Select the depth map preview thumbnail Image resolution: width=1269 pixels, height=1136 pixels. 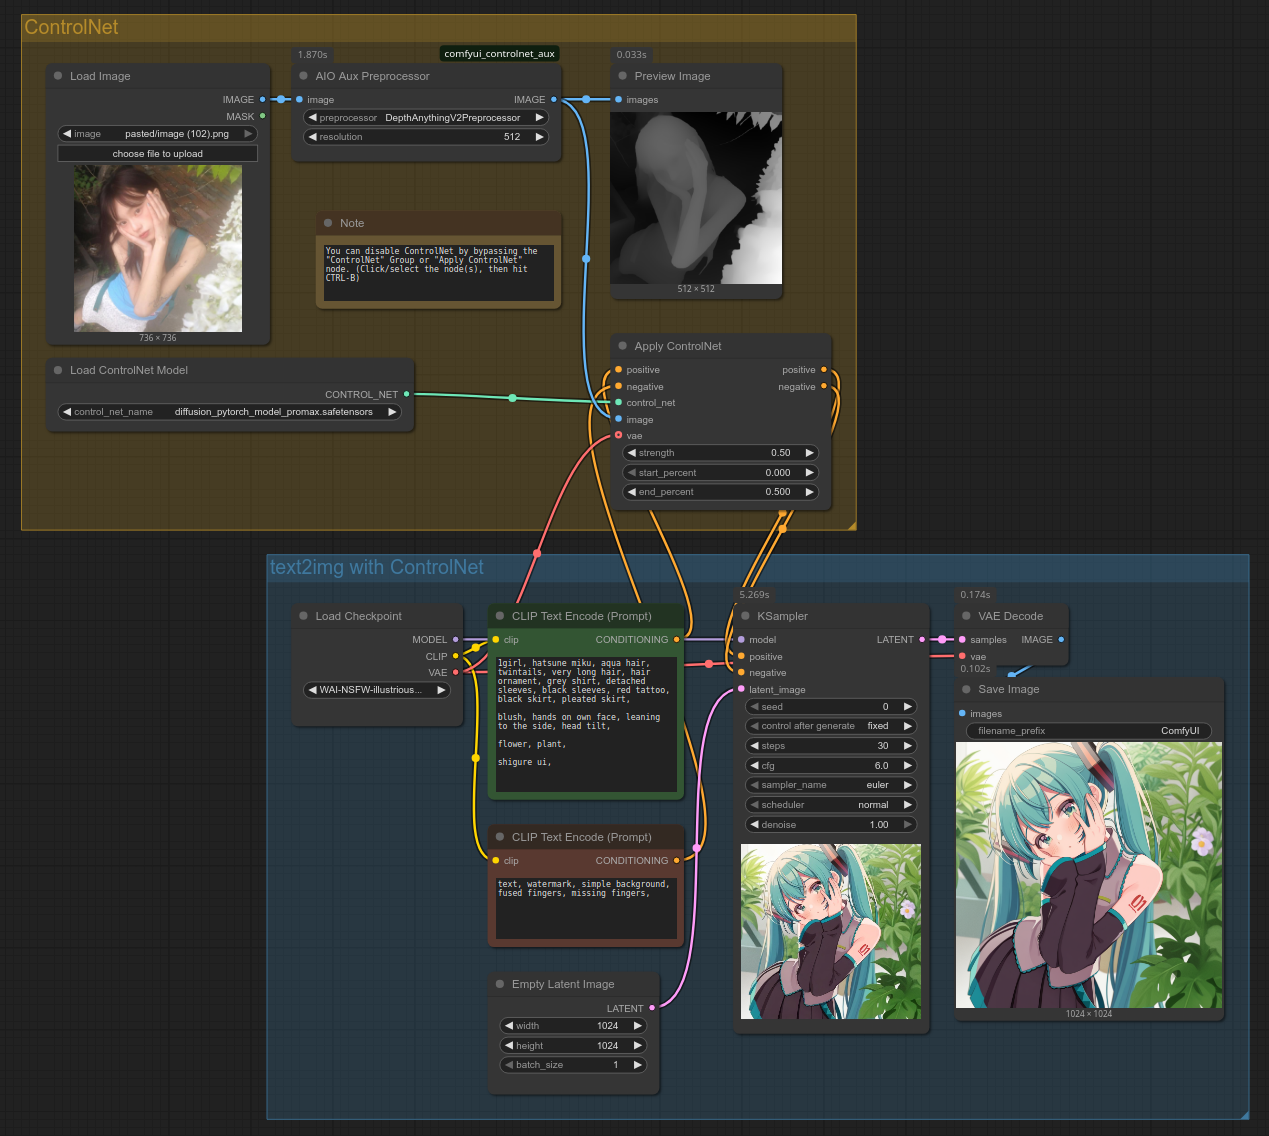(696, 198)
